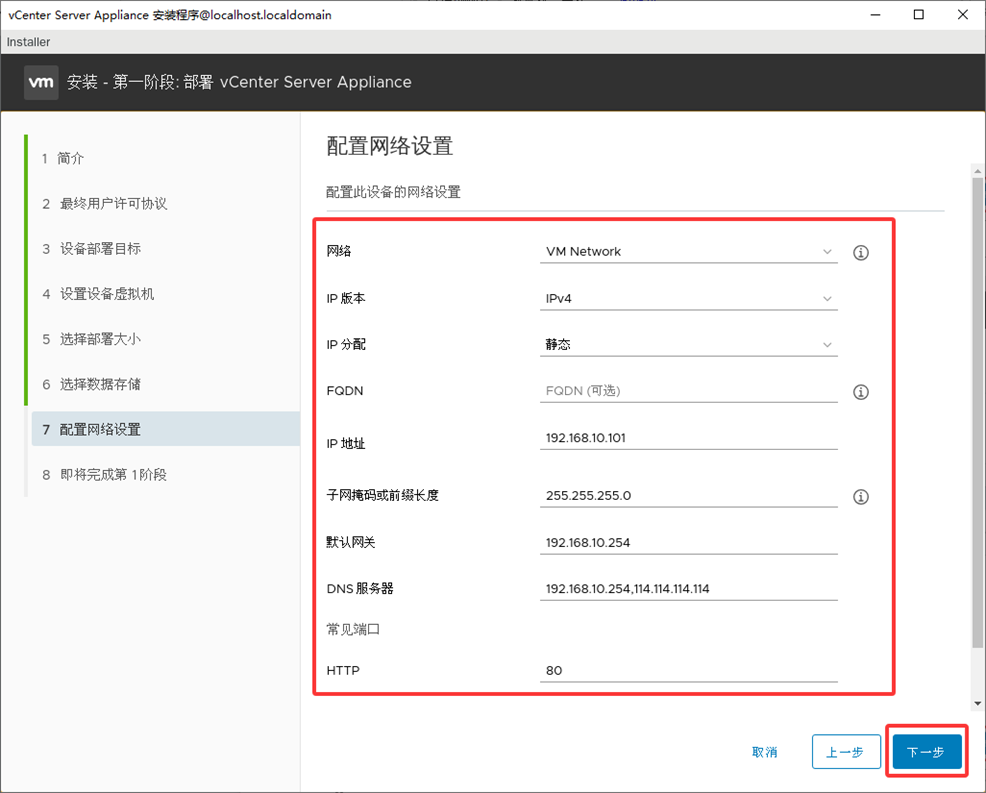Screen dimensions: 986x793
Task: Expand the IP 版本 IPv4 dropdown
Action: [688, 299]
